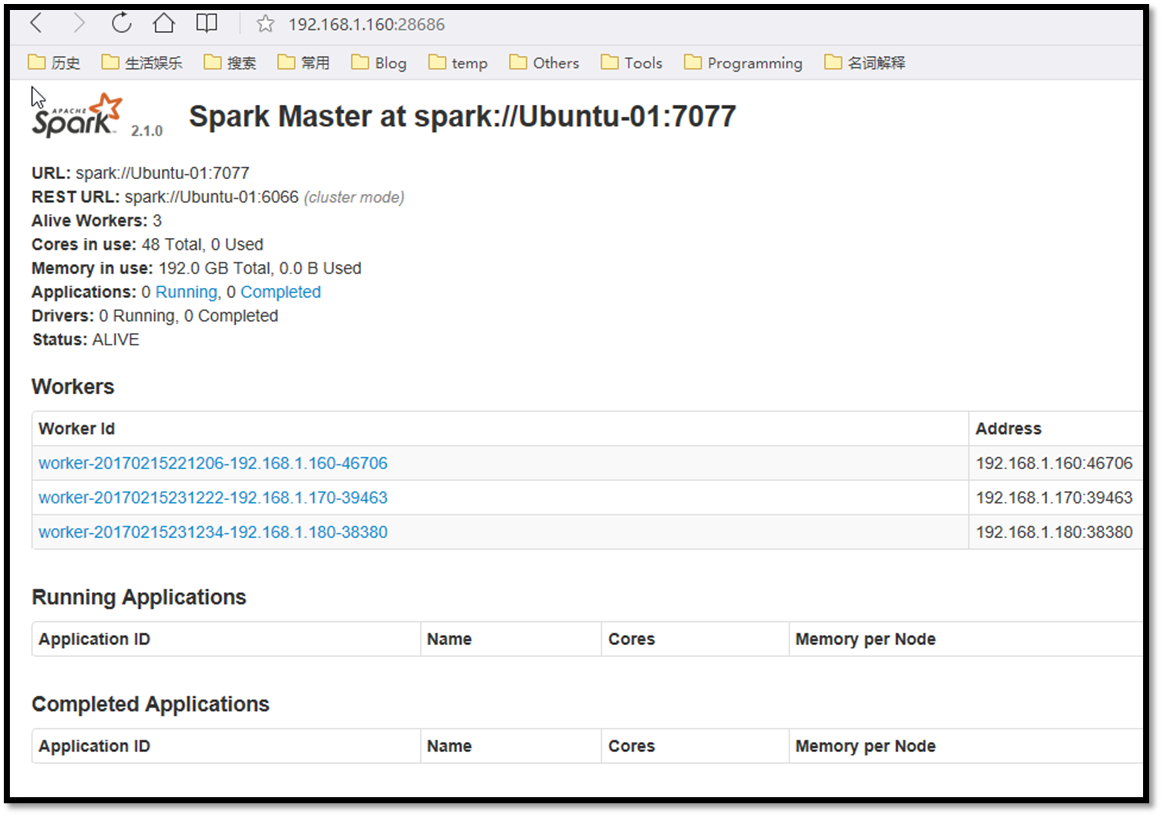This screenshot has height=816, width=1162.
Task: Click the Completed Applications section heading
Action: click(150, 704)
